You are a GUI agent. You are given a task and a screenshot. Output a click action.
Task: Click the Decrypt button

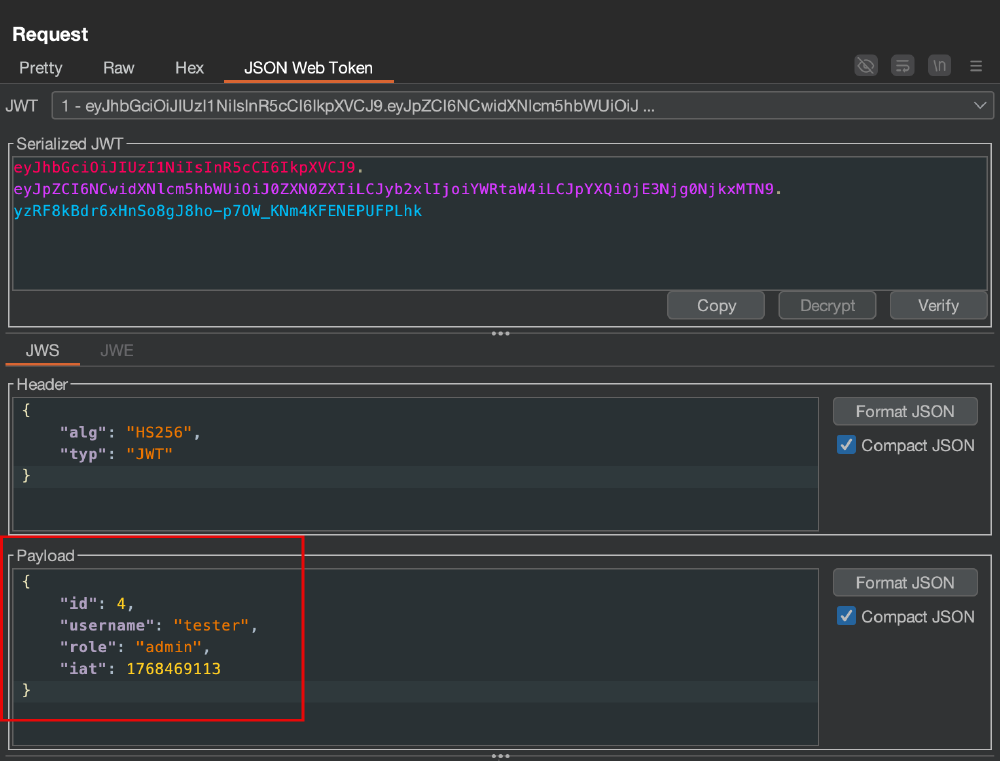pyautogui.click(x=827, y=306)
